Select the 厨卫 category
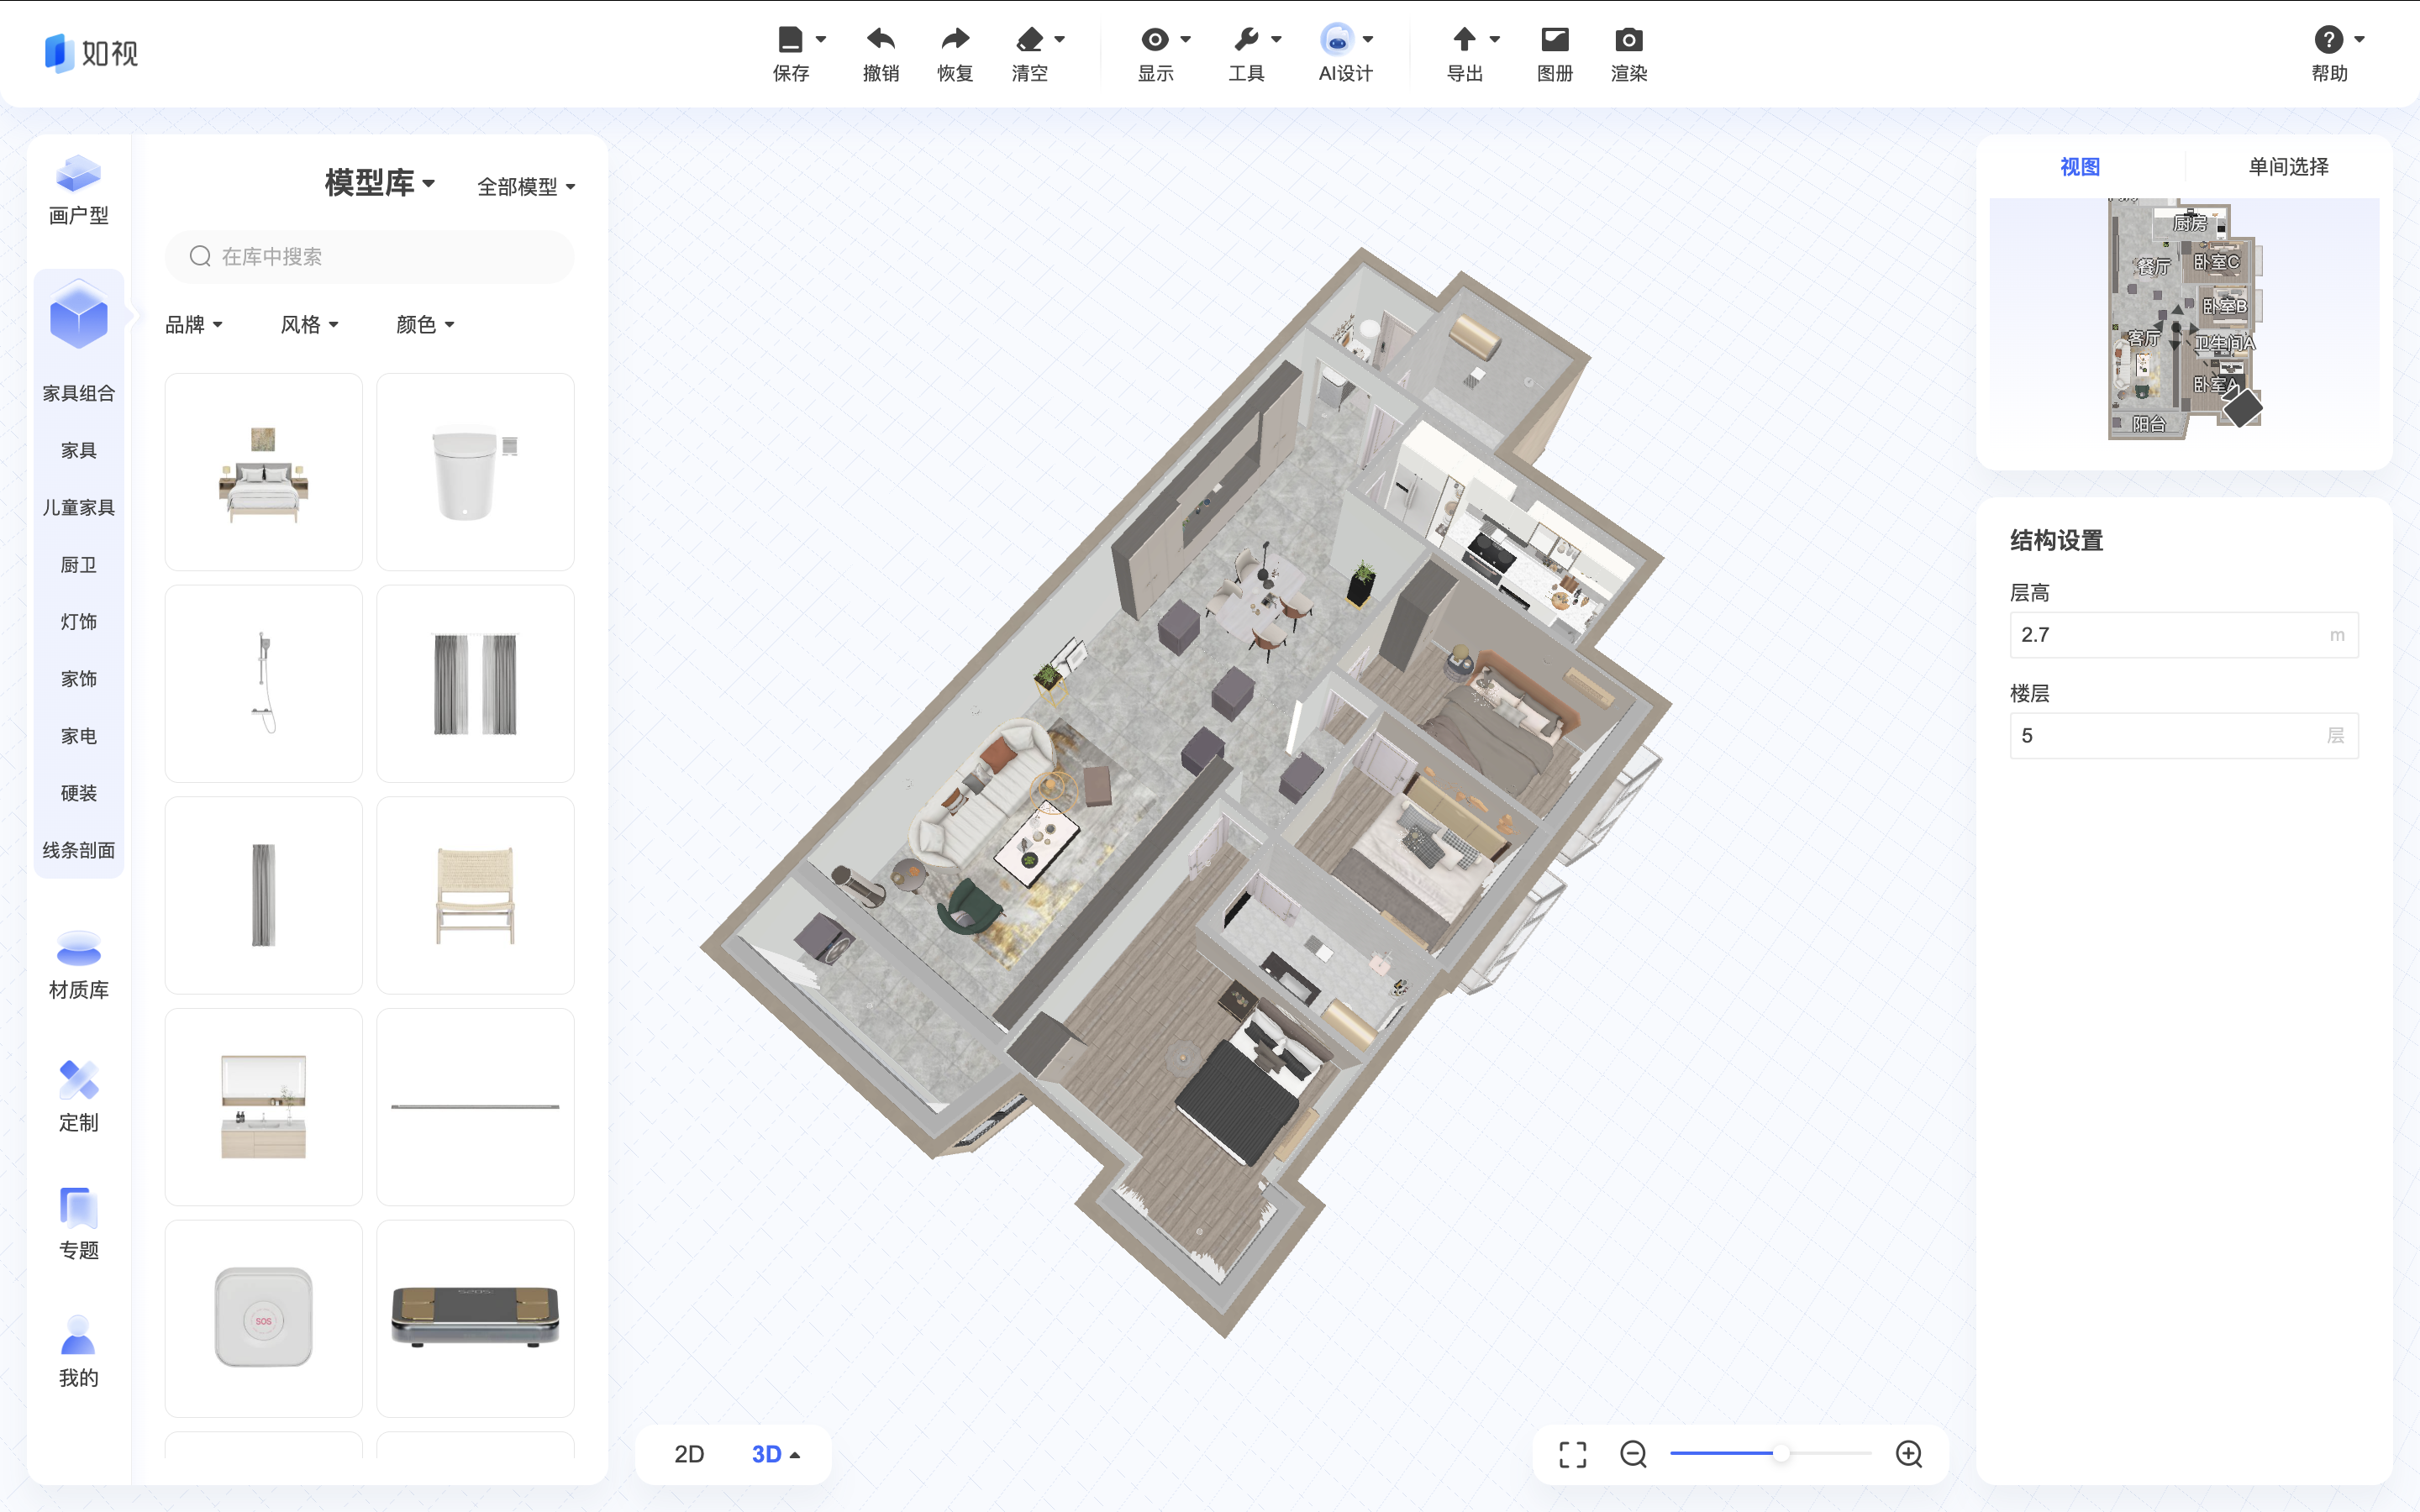This screenshot has width=2420, height=1512. tap(78, 565)
